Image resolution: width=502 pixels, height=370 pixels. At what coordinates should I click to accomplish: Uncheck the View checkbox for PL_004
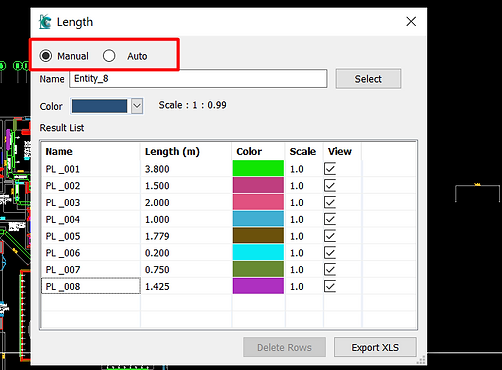(x=330, y=219)
